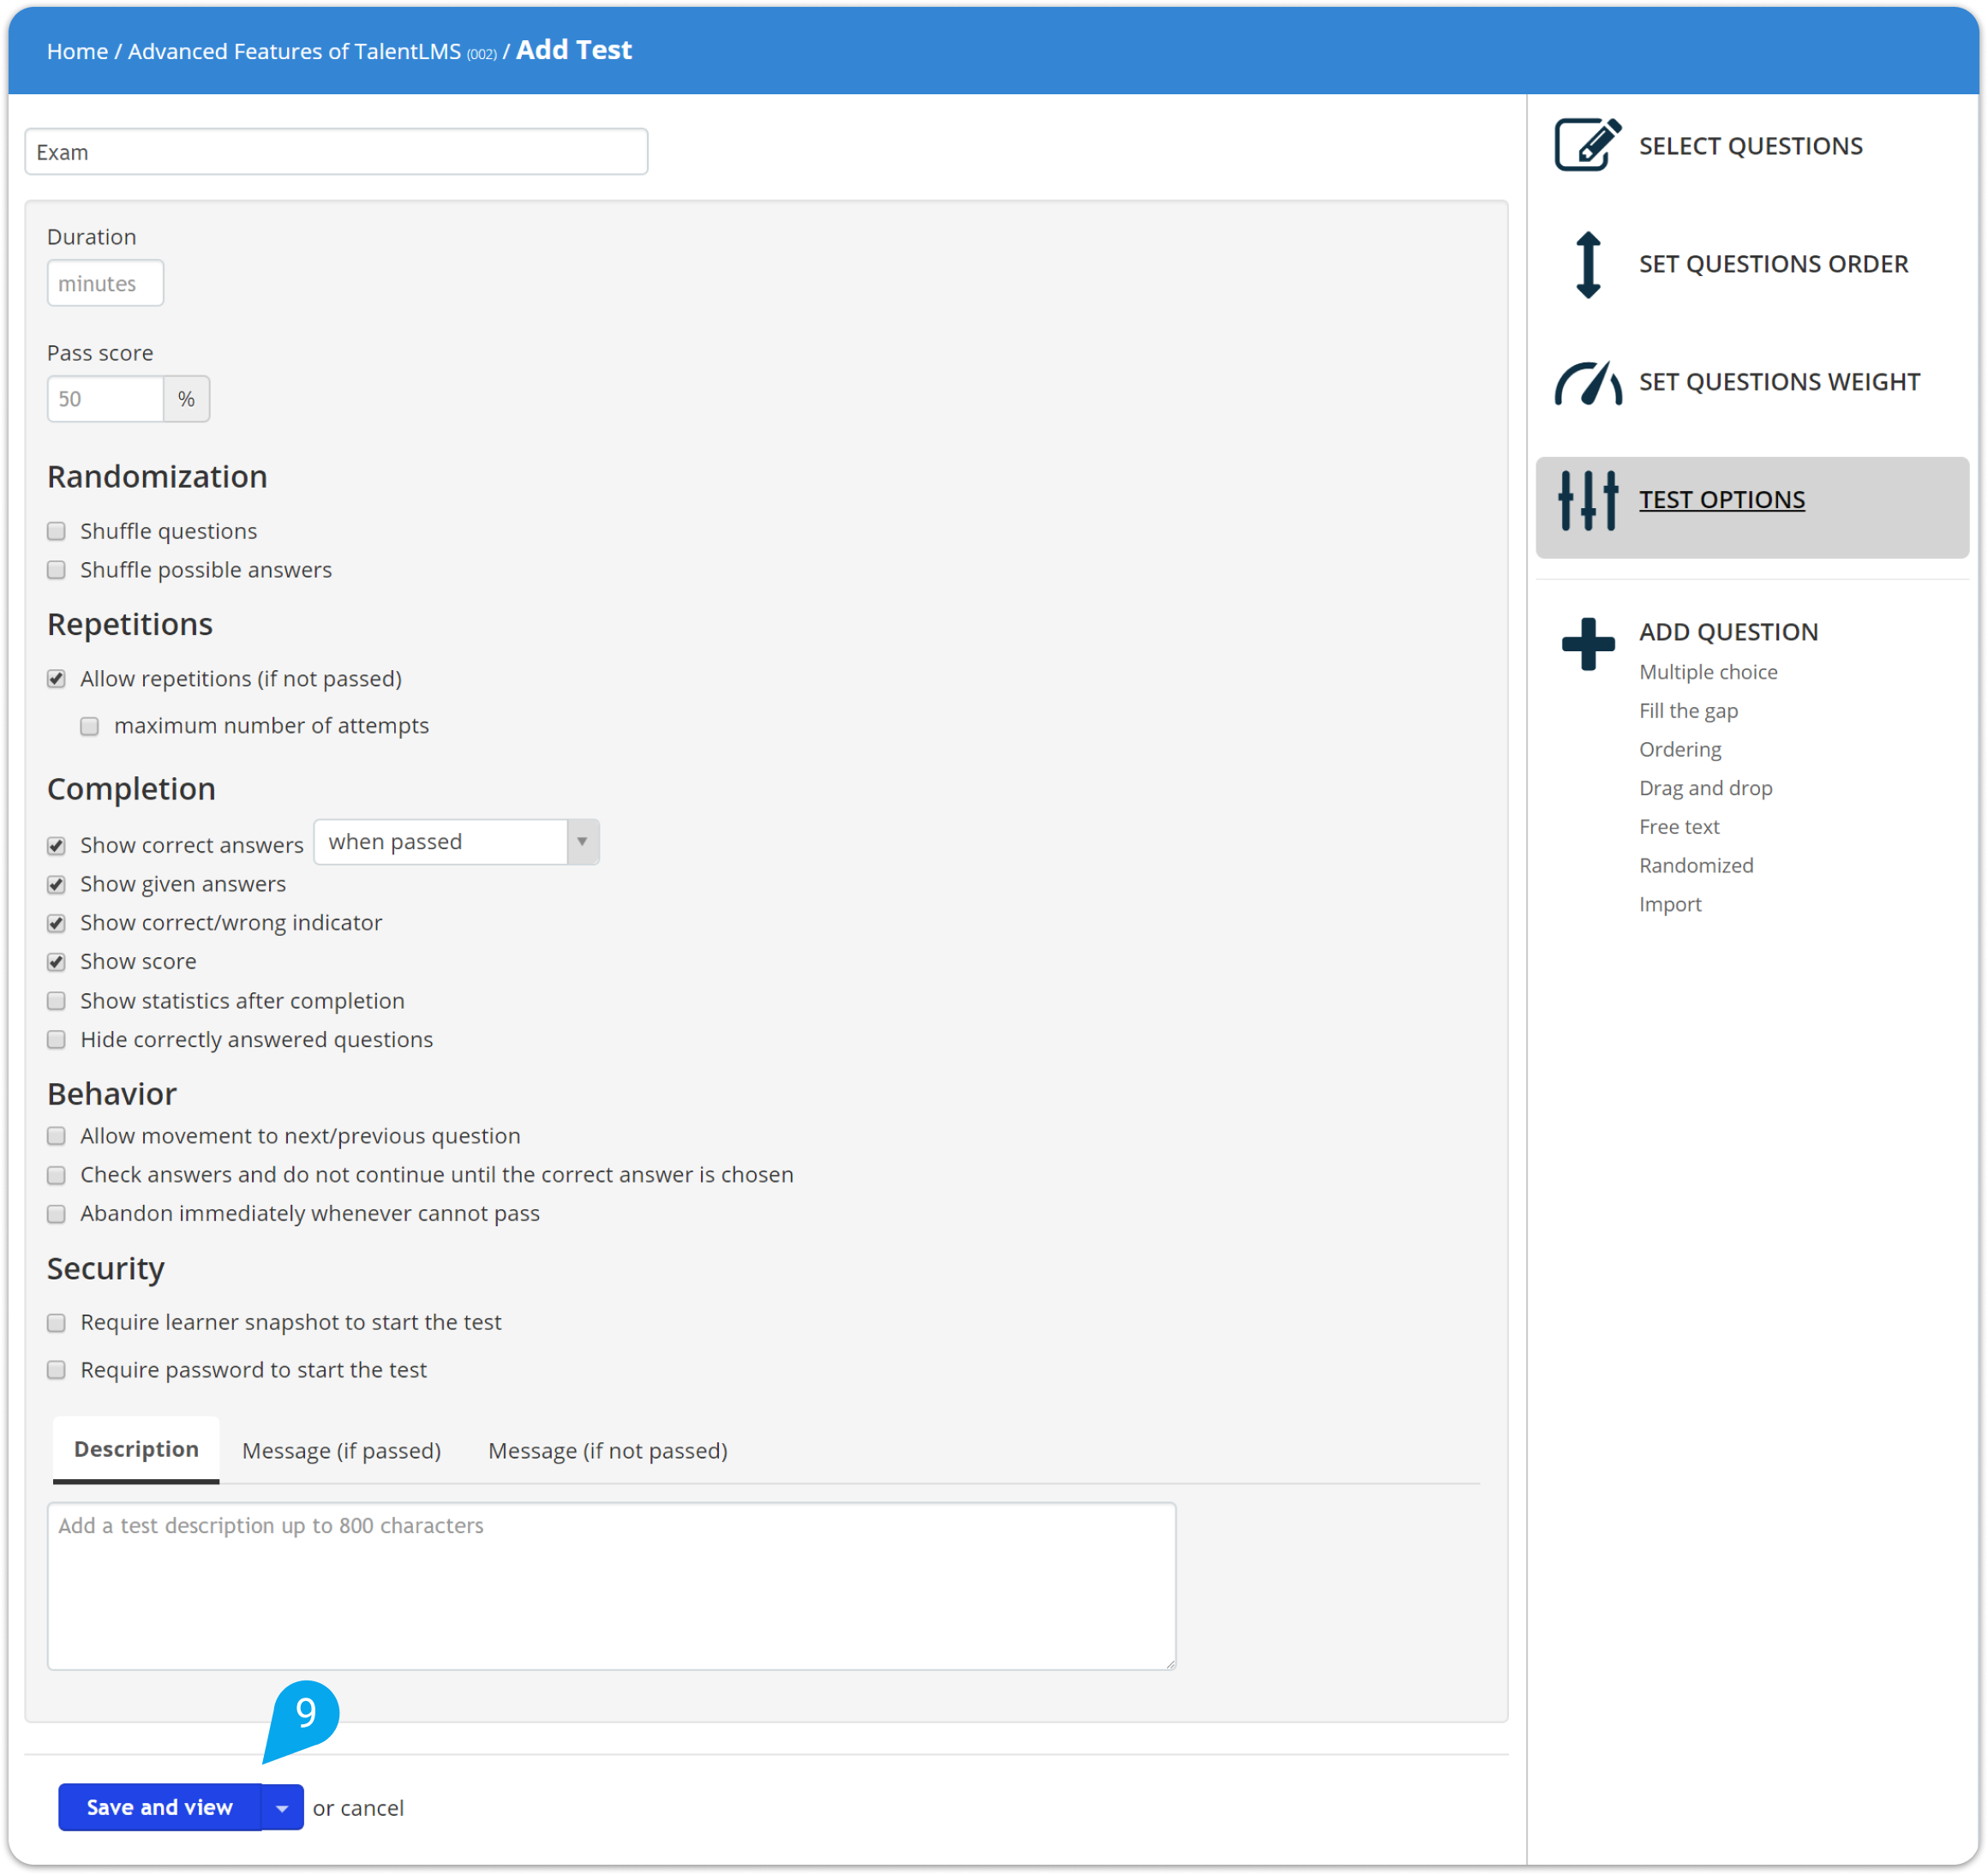Check maximum number of attempts
The height and width of the screenshot is (1875, 1988).
click(90, 726)
